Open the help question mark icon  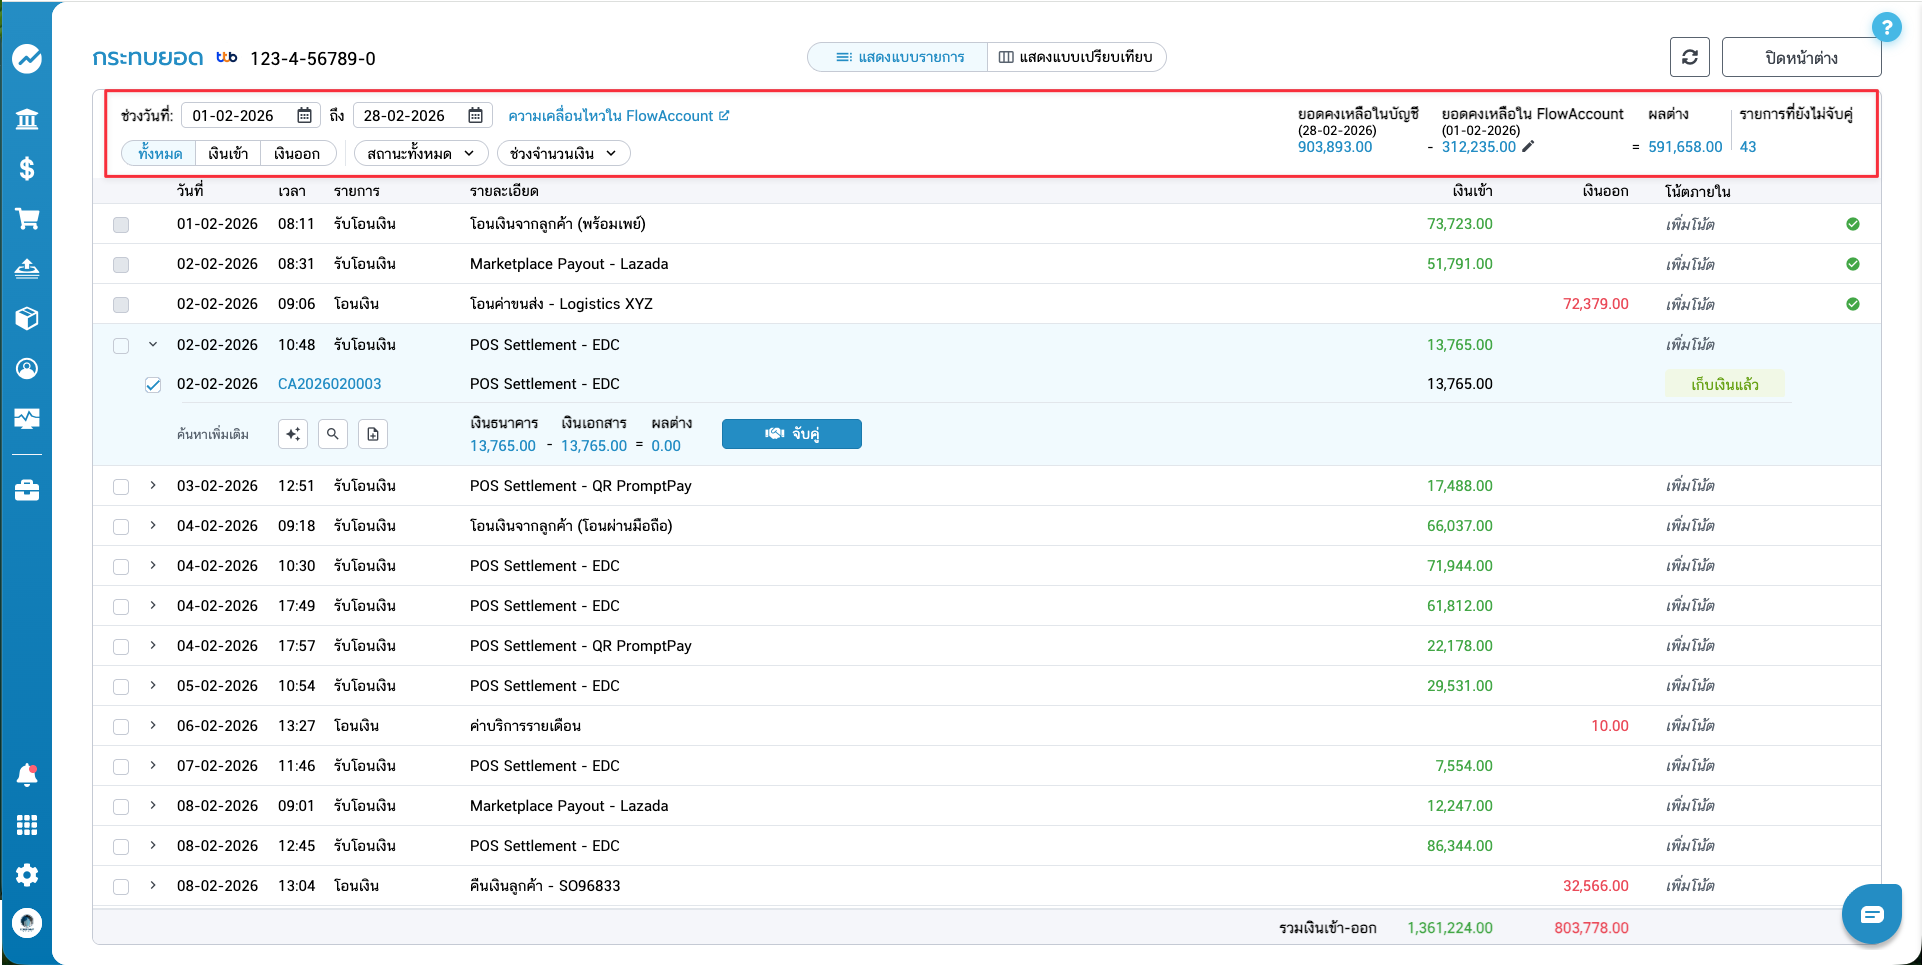(x=1886, y=27)
